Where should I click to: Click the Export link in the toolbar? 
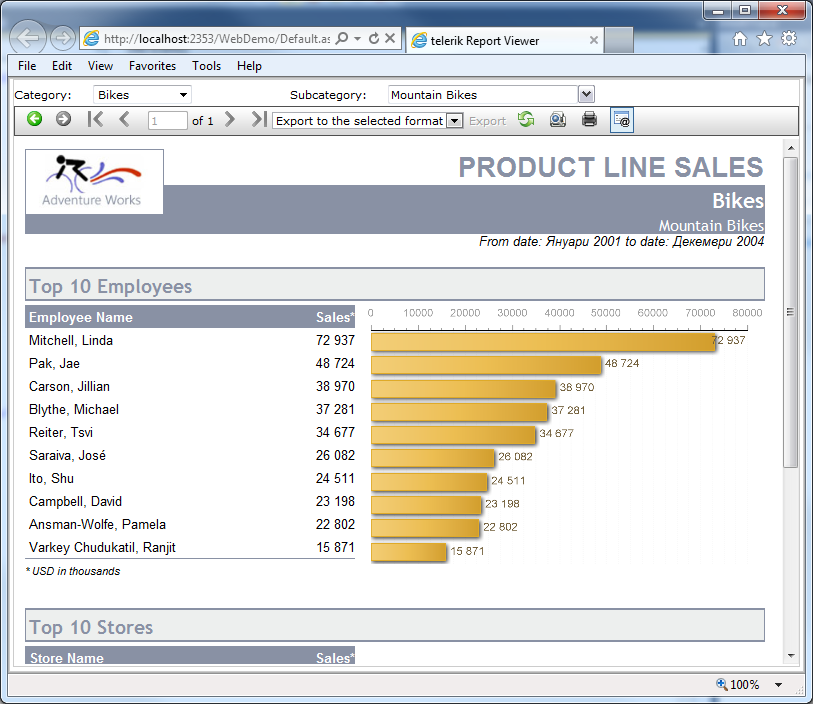pyautogui.click(x=488, y=119)
